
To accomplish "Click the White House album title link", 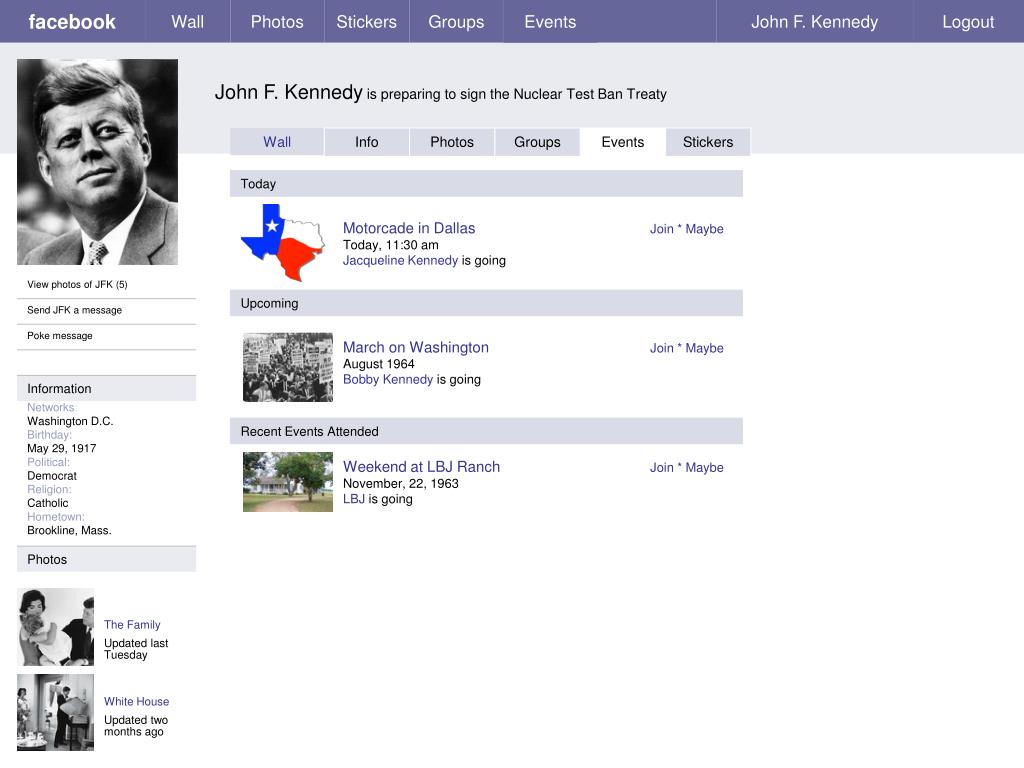I will click(136, 701).
